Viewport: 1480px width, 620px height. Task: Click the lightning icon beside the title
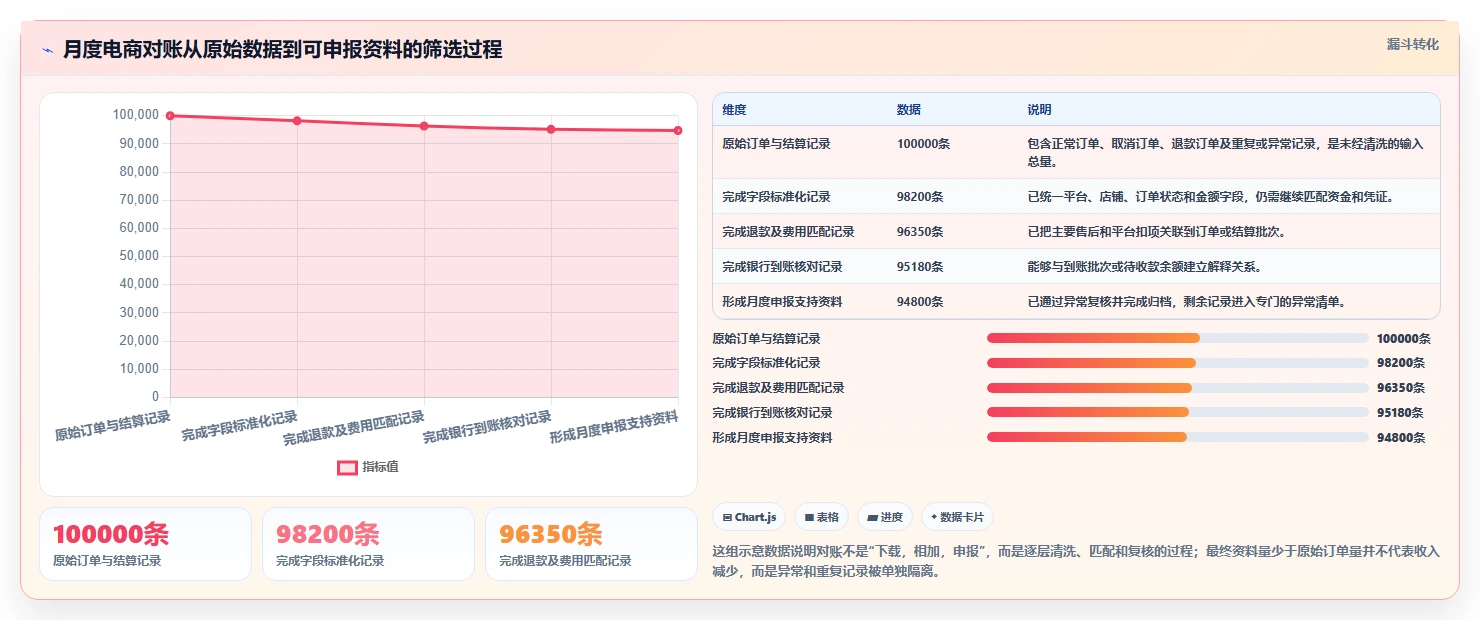(47, 50)
